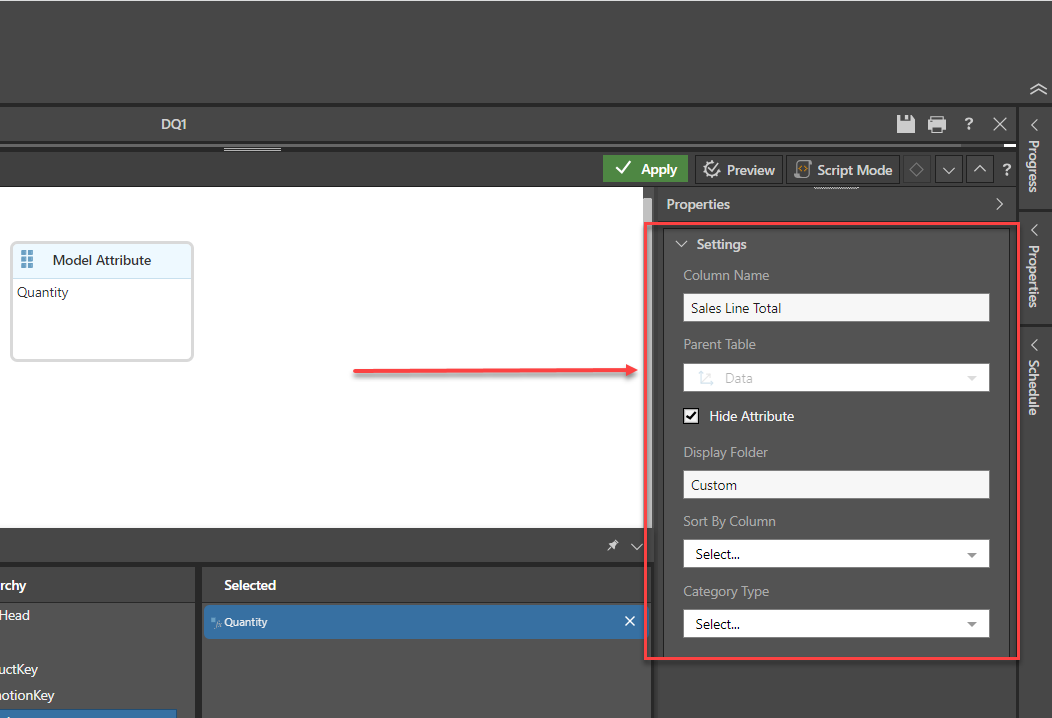The width and height of the screenshot is (1052, 718).
Task: Open the Progress side tab
Action: [1034, 155]
